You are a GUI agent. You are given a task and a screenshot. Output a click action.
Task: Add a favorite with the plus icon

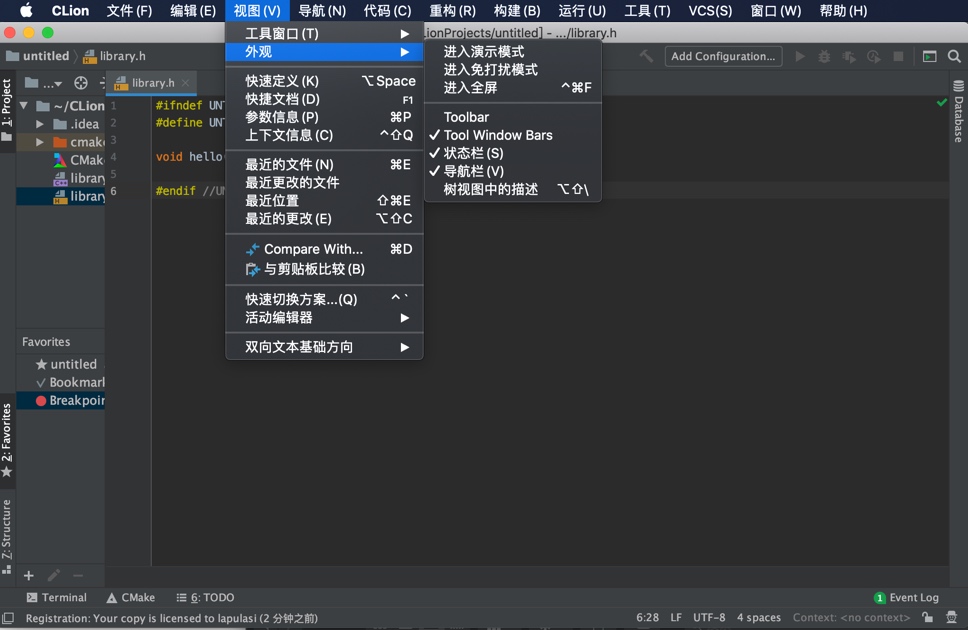tap(27, 575)
